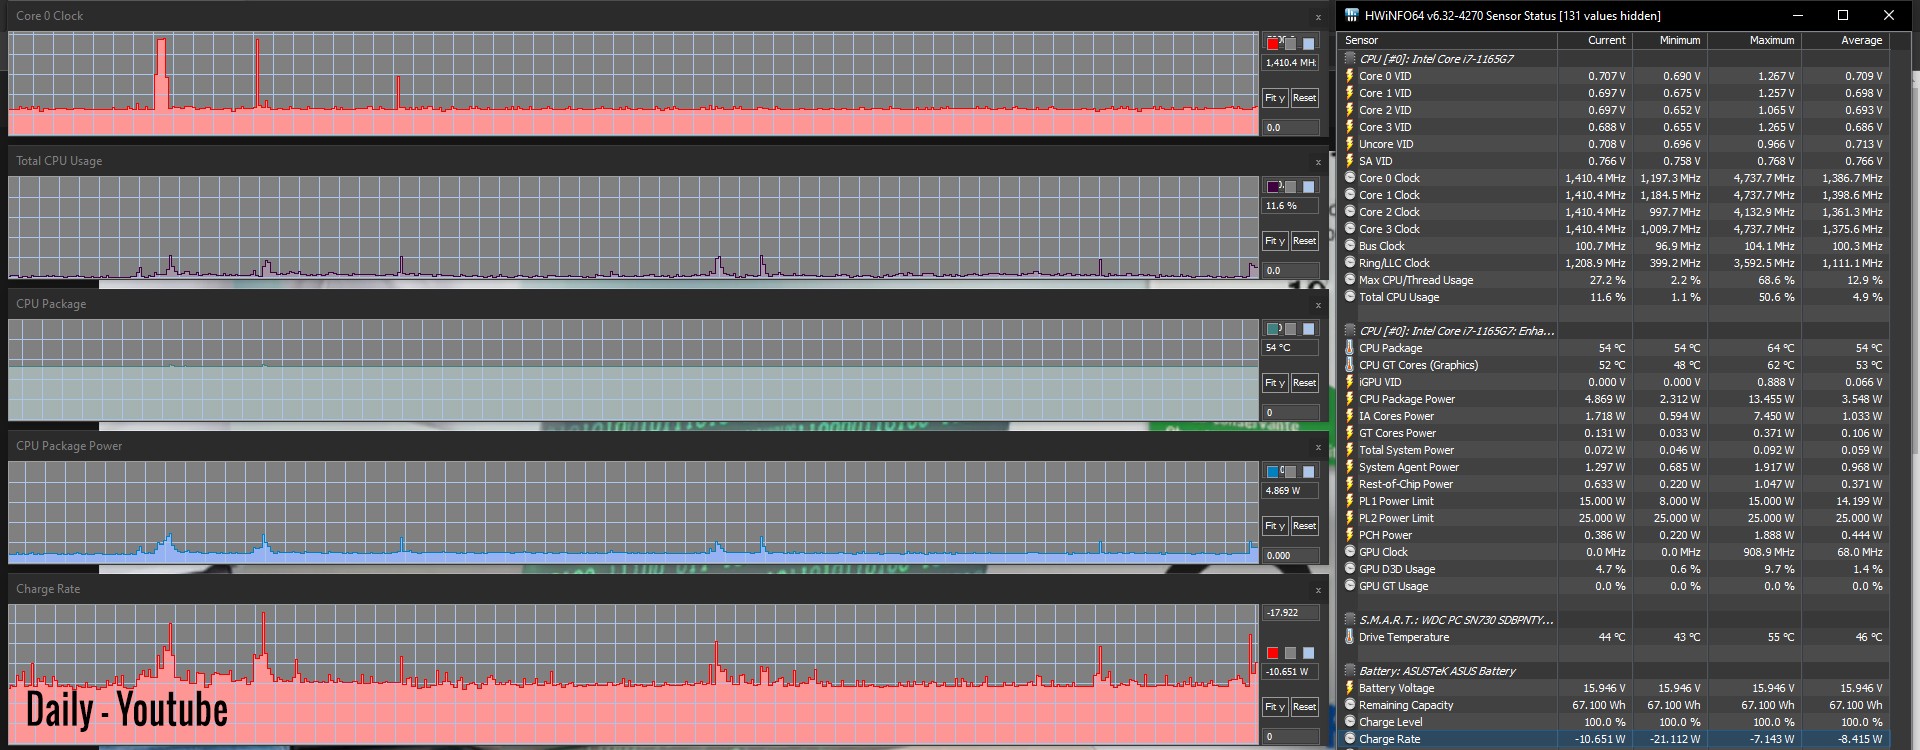The height and width of the screenshot is (750, 1920).
Task: Click the icon next to Max CPU/Thread Usage
Action: (1350, 280)
